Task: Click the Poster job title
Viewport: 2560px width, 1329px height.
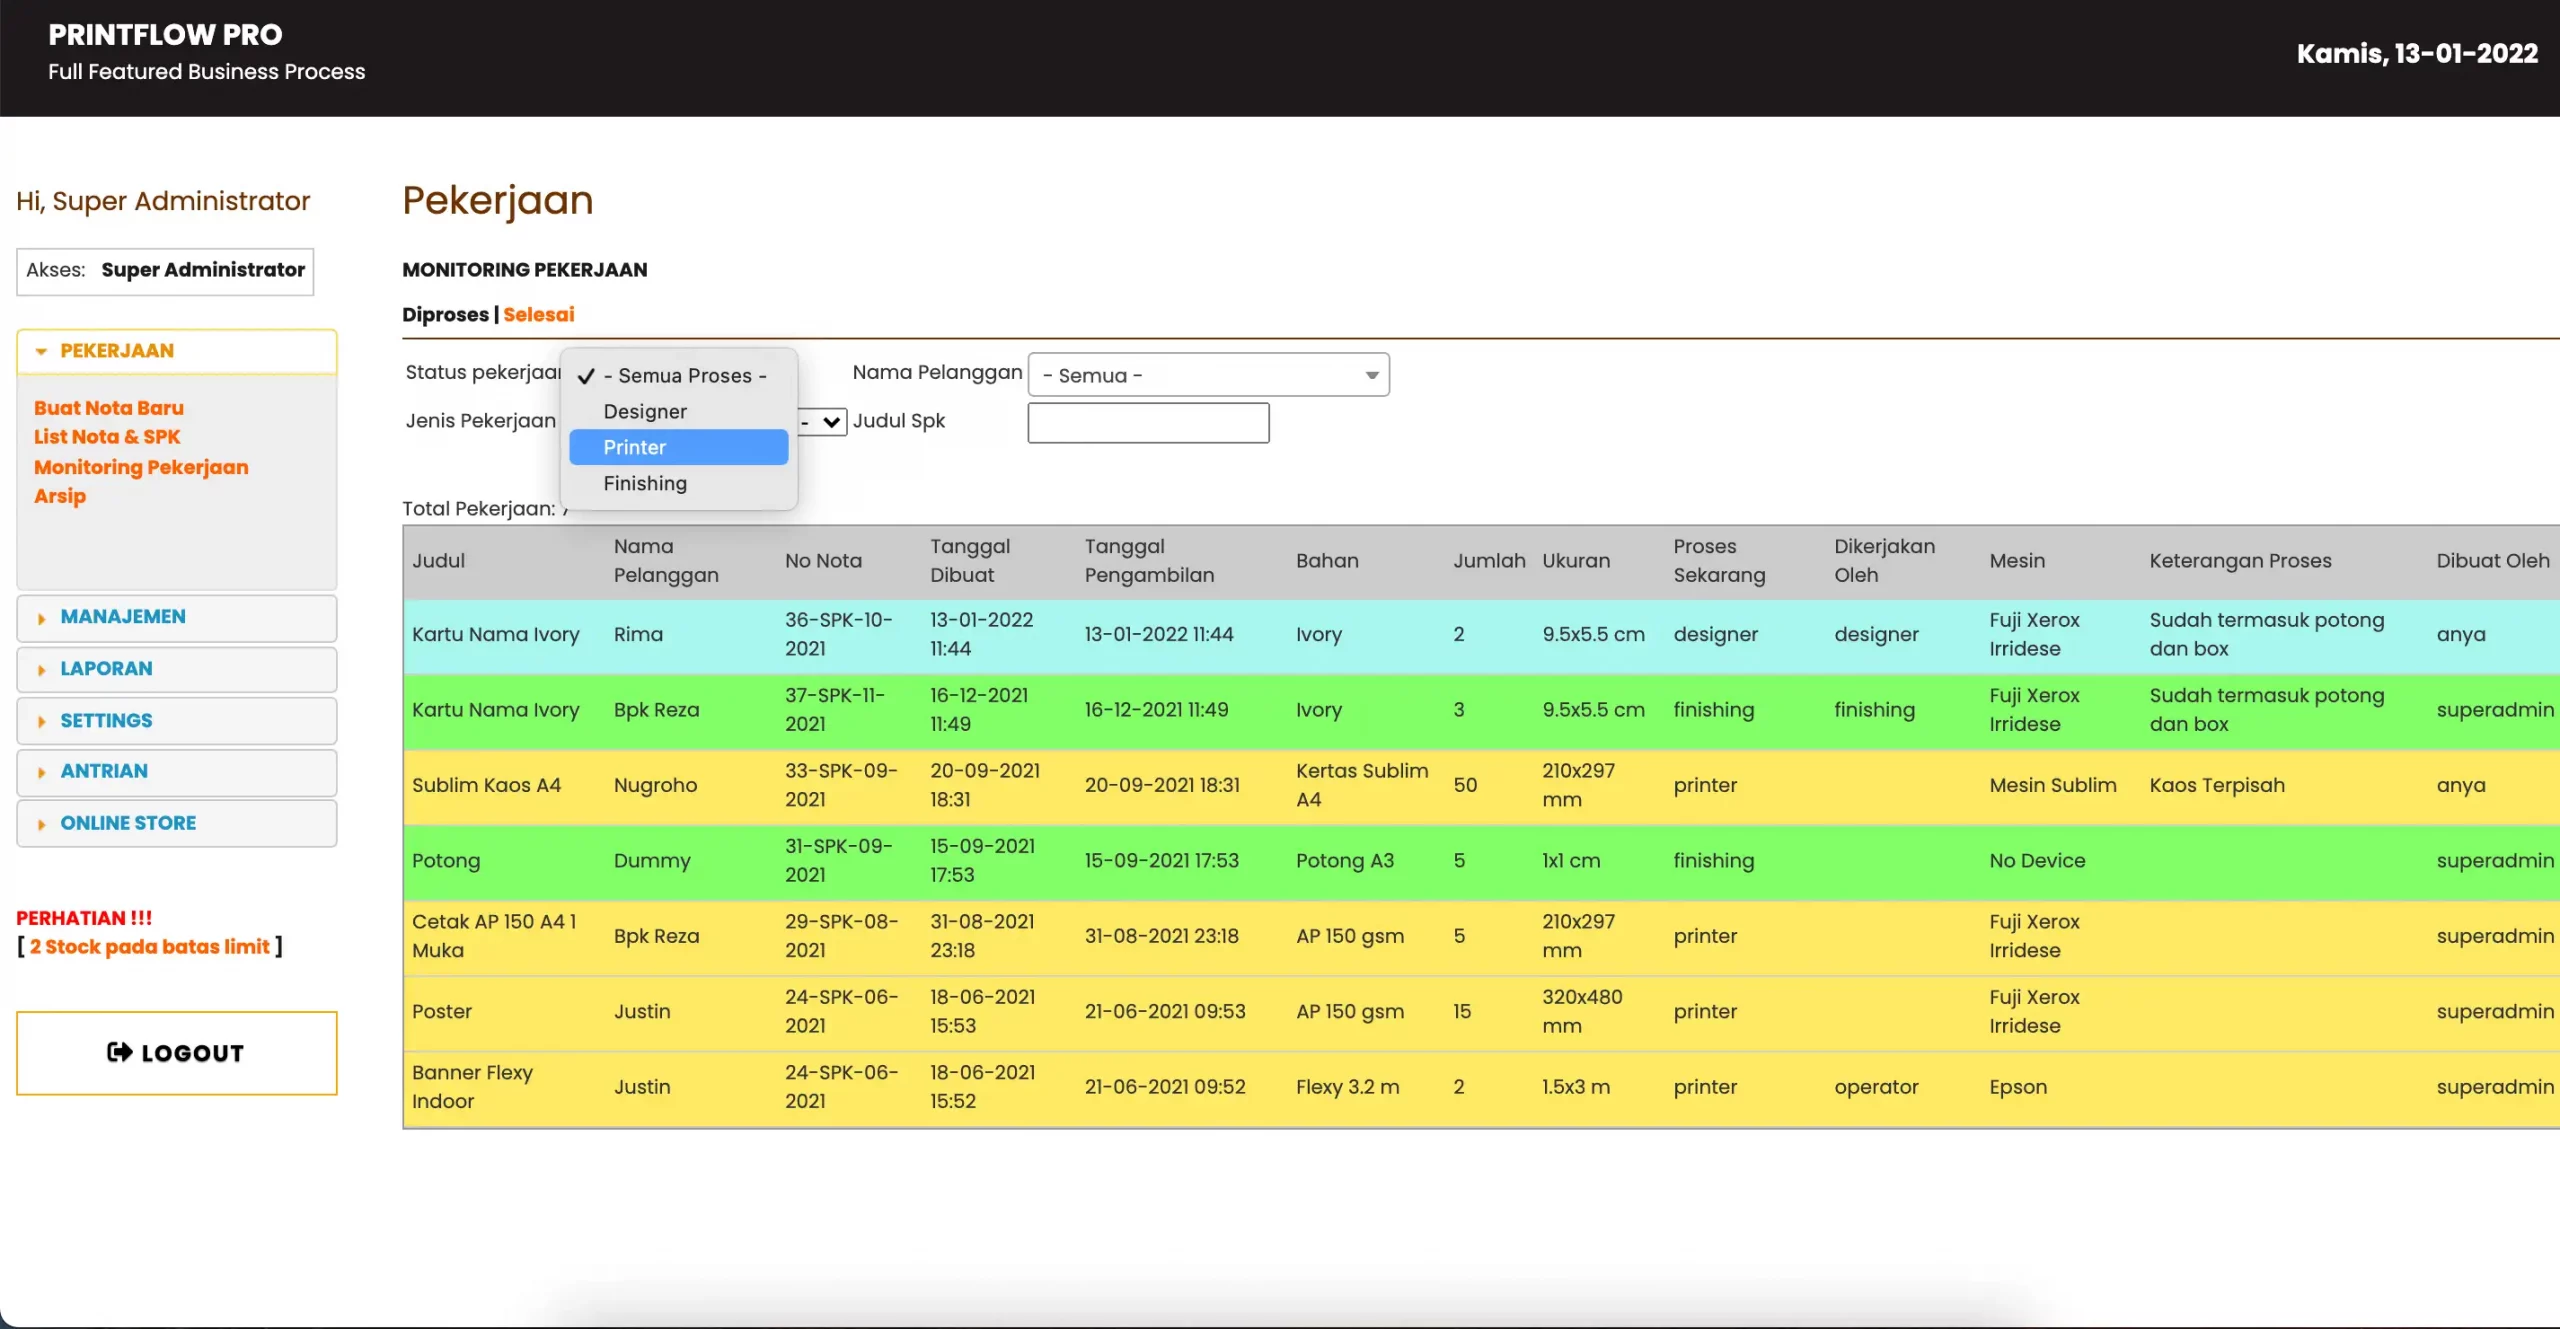Action: [x=442, y=1011]
